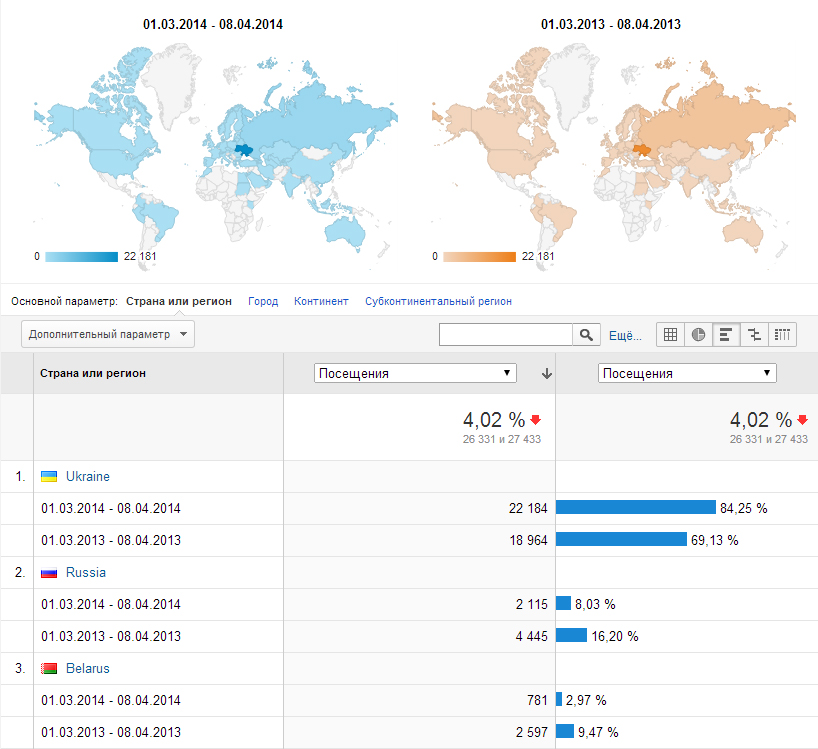This screenshot has height=749, width=818.
Task: Click inside the table search field
Action: pyautogui.click(x=505, y=335)
